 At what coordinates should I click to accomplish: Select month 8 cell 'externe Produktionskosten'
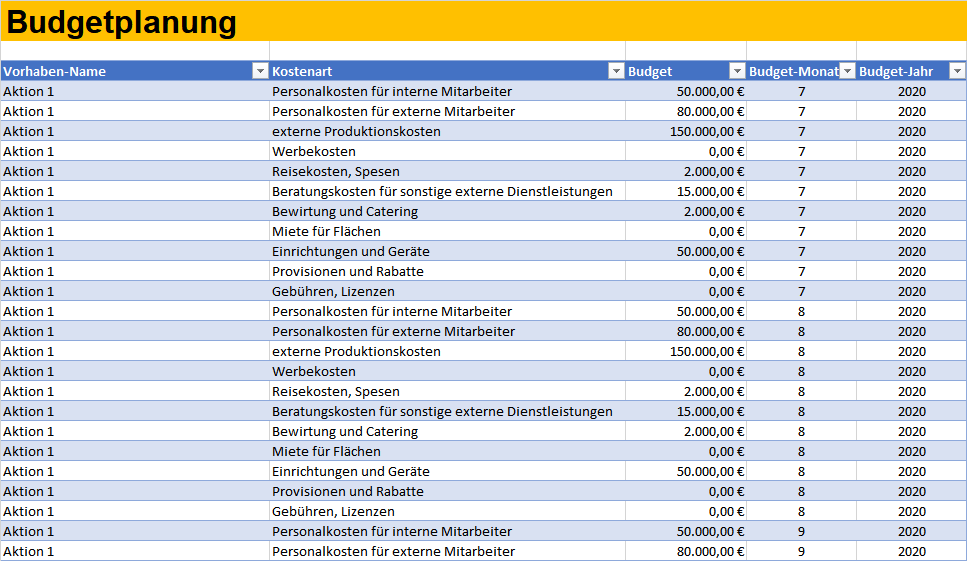pyautogui.click(x=447, y=352)
